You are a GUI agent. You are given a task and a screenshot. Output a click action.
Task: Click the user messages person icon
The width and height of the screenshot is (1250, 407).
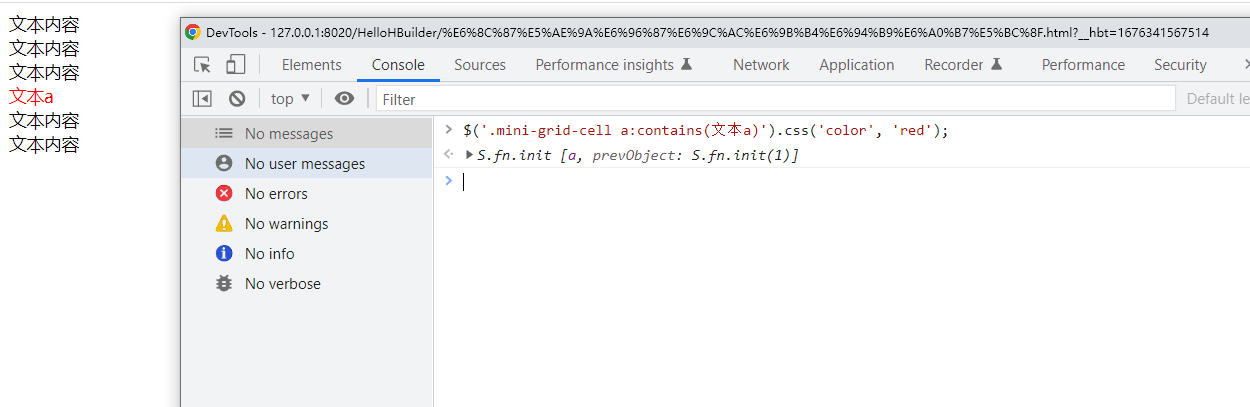(x=224, y=164)
